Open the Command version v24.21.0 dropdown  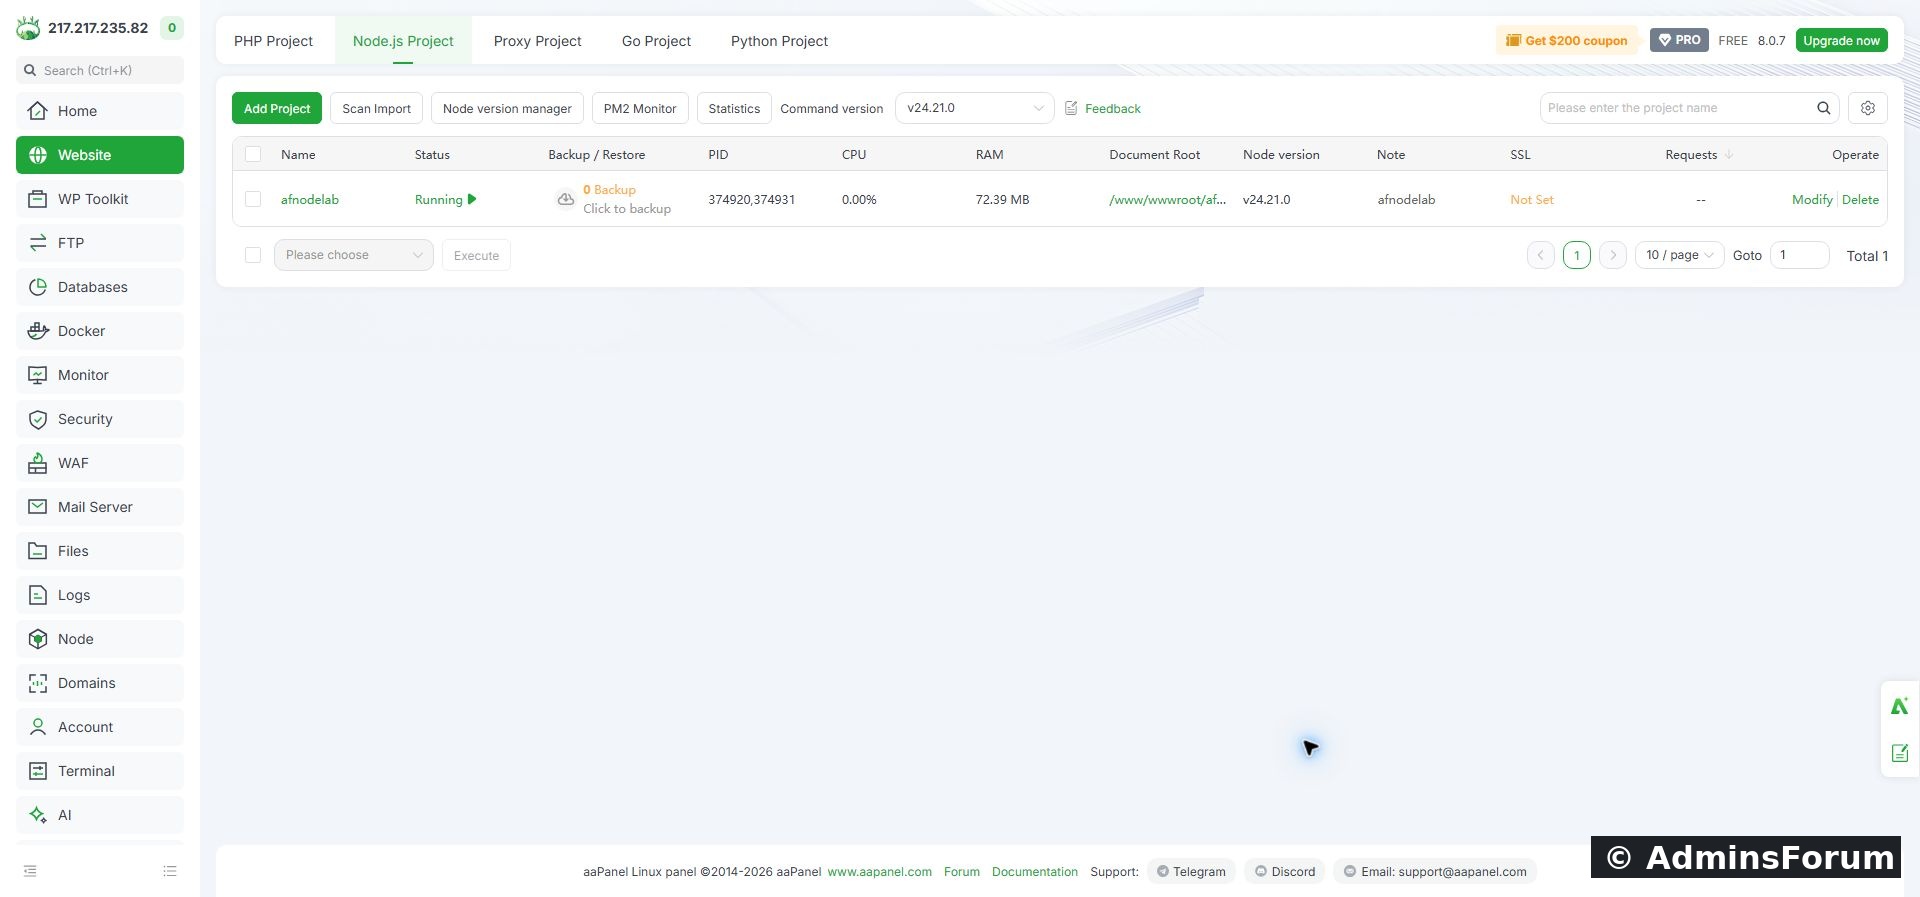click(x=974, y=108)
